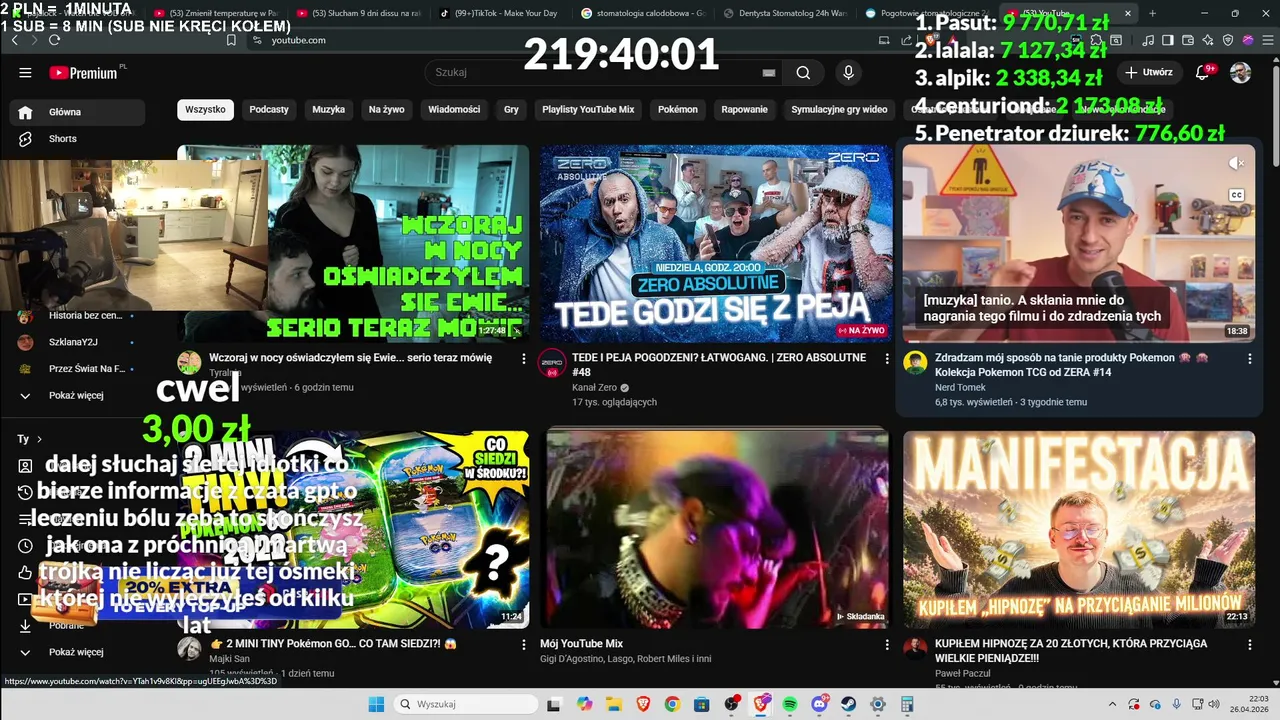Open Discord from the taskbar
Image resolution: width=1280 pixels, height=720 pixels.
pos(820,704)
